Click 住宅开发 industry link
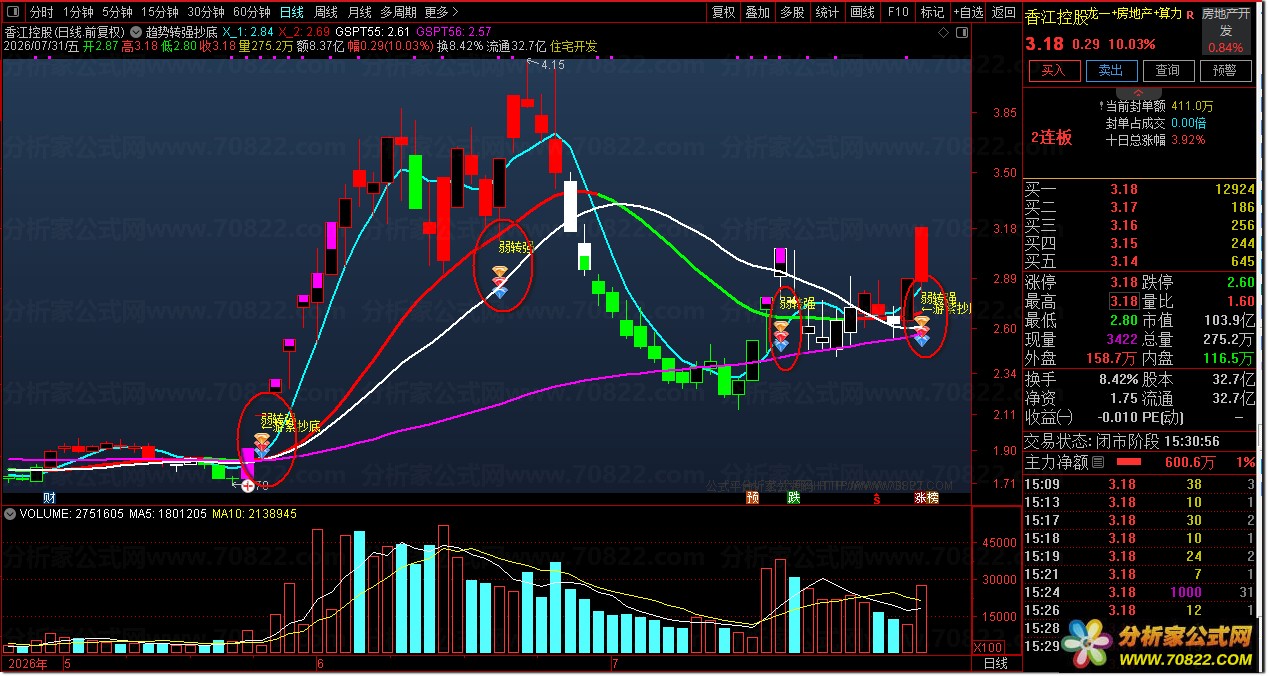This screenshot has width=1269, height=676. 574,46
